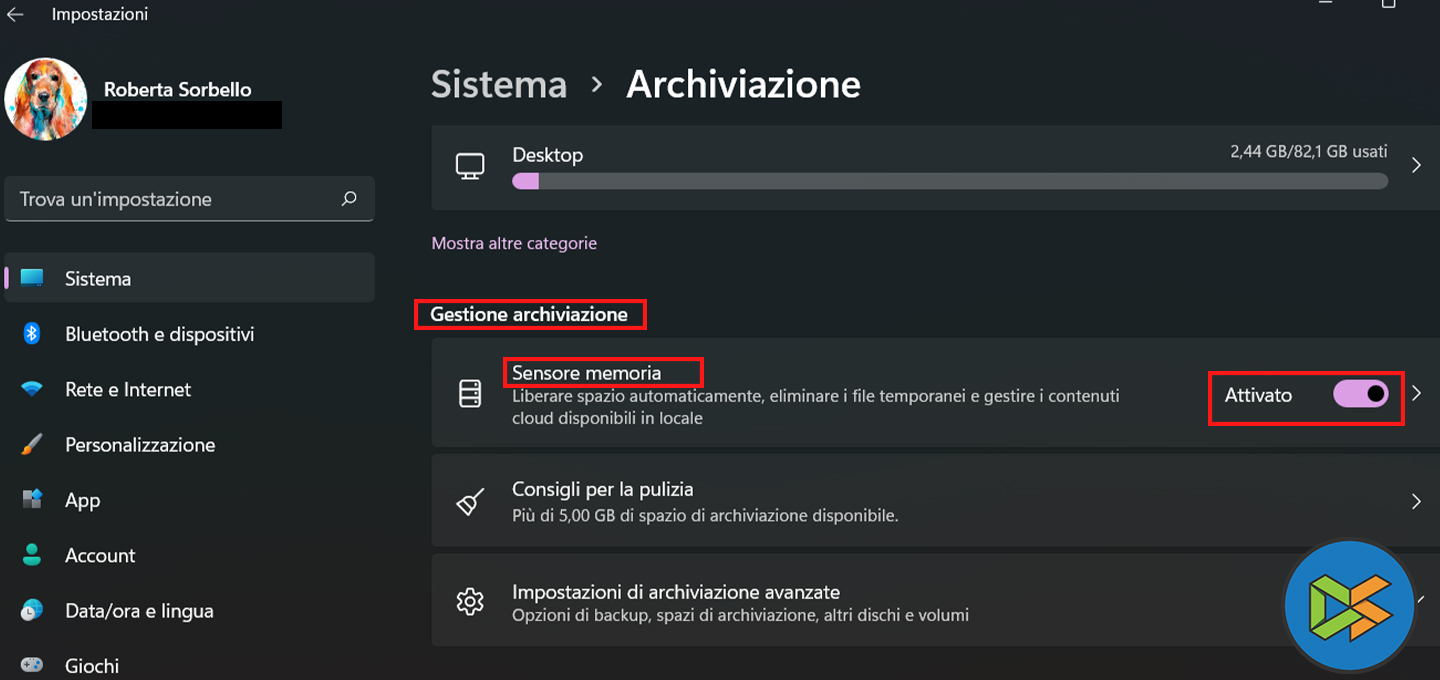Click the Bluetooth e dispositivi icon
Screen dimensions: 1440x680
[32, 334]
